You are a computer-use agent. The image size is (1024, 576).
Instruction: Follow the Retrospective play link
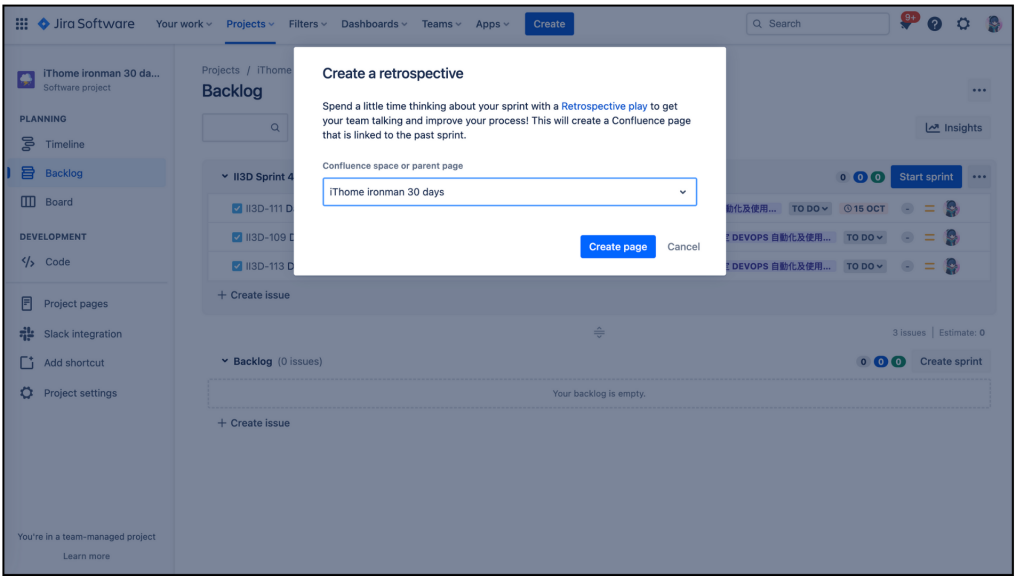(604, 106)
